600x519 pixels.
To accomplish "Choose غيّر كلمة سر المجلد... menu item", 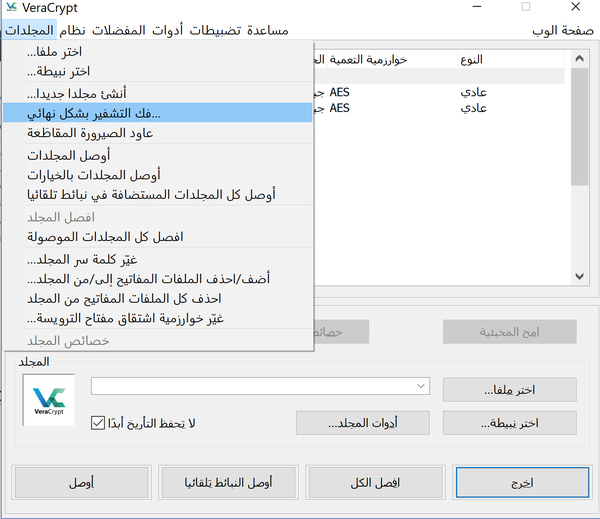I will coord(158,260).
